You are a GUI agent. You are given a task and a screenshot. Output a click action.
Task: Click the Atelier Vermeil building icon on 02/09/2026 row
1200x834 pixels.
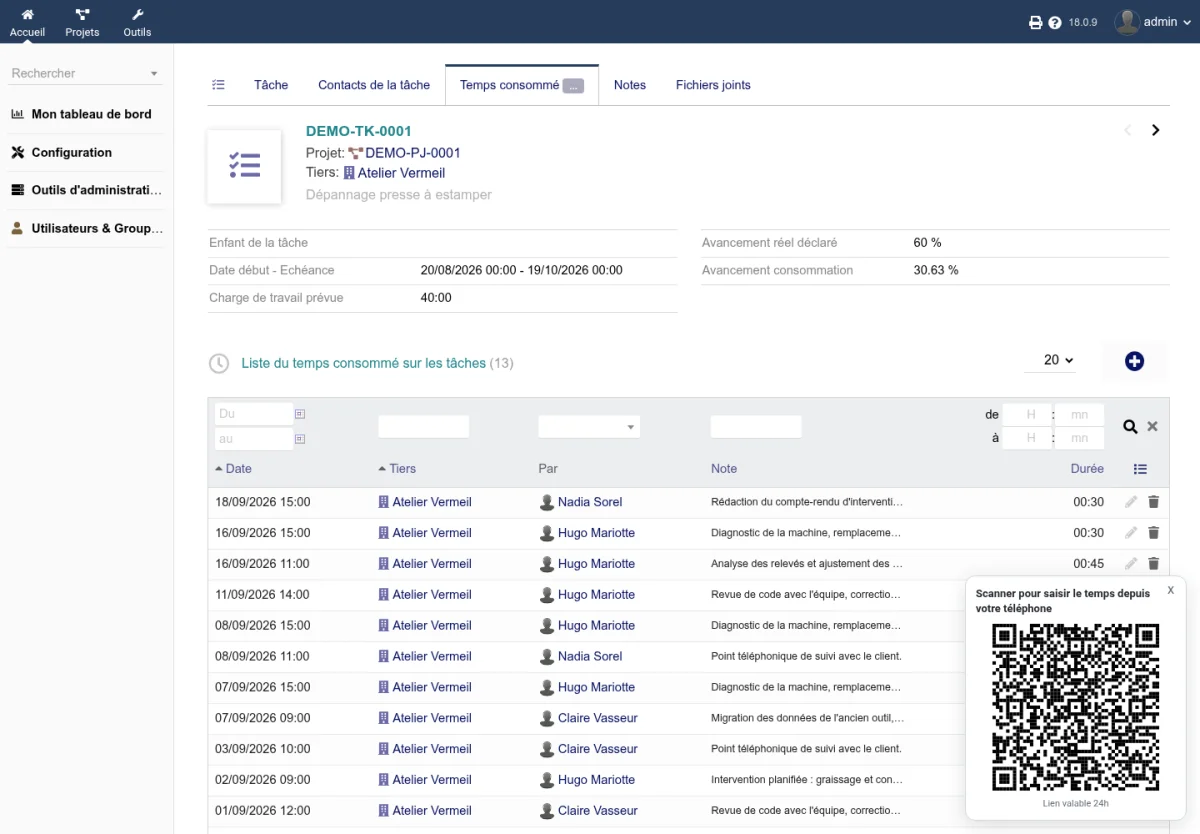[383, 780]
